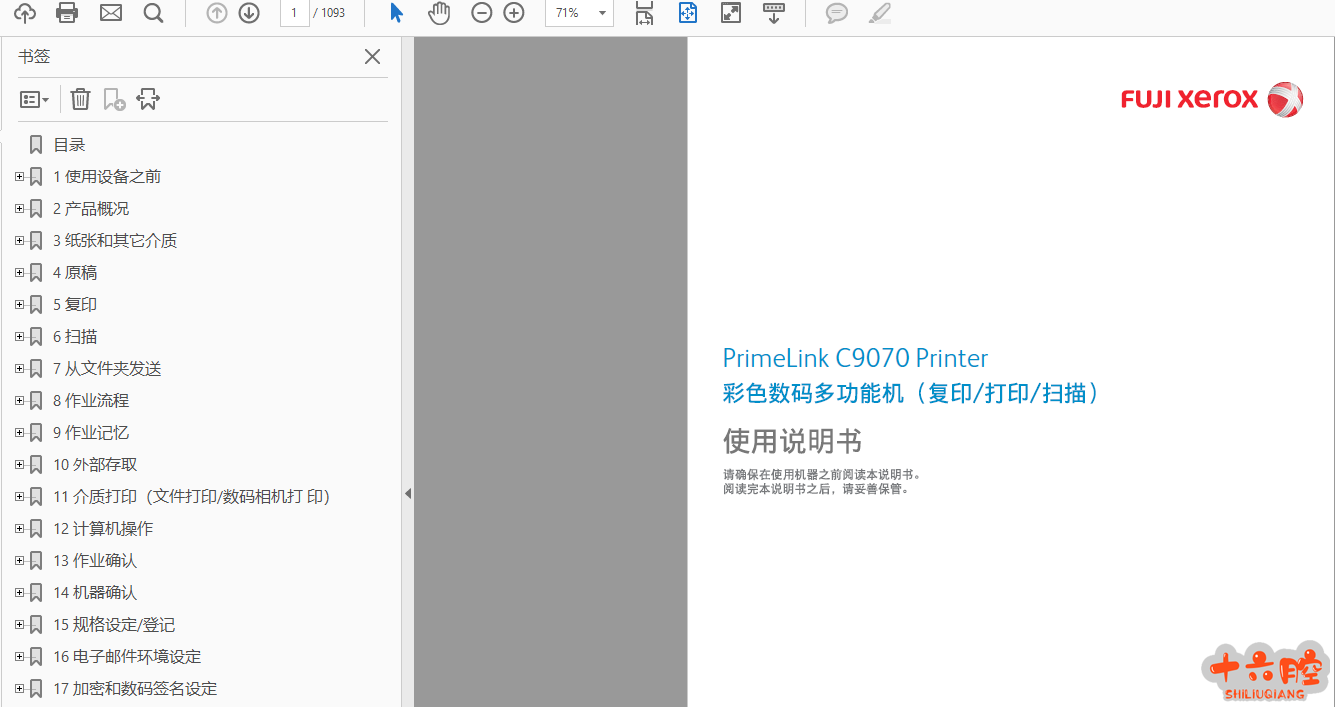Activate the hand pan tool

pyautogui.click(x=439, y=13)
